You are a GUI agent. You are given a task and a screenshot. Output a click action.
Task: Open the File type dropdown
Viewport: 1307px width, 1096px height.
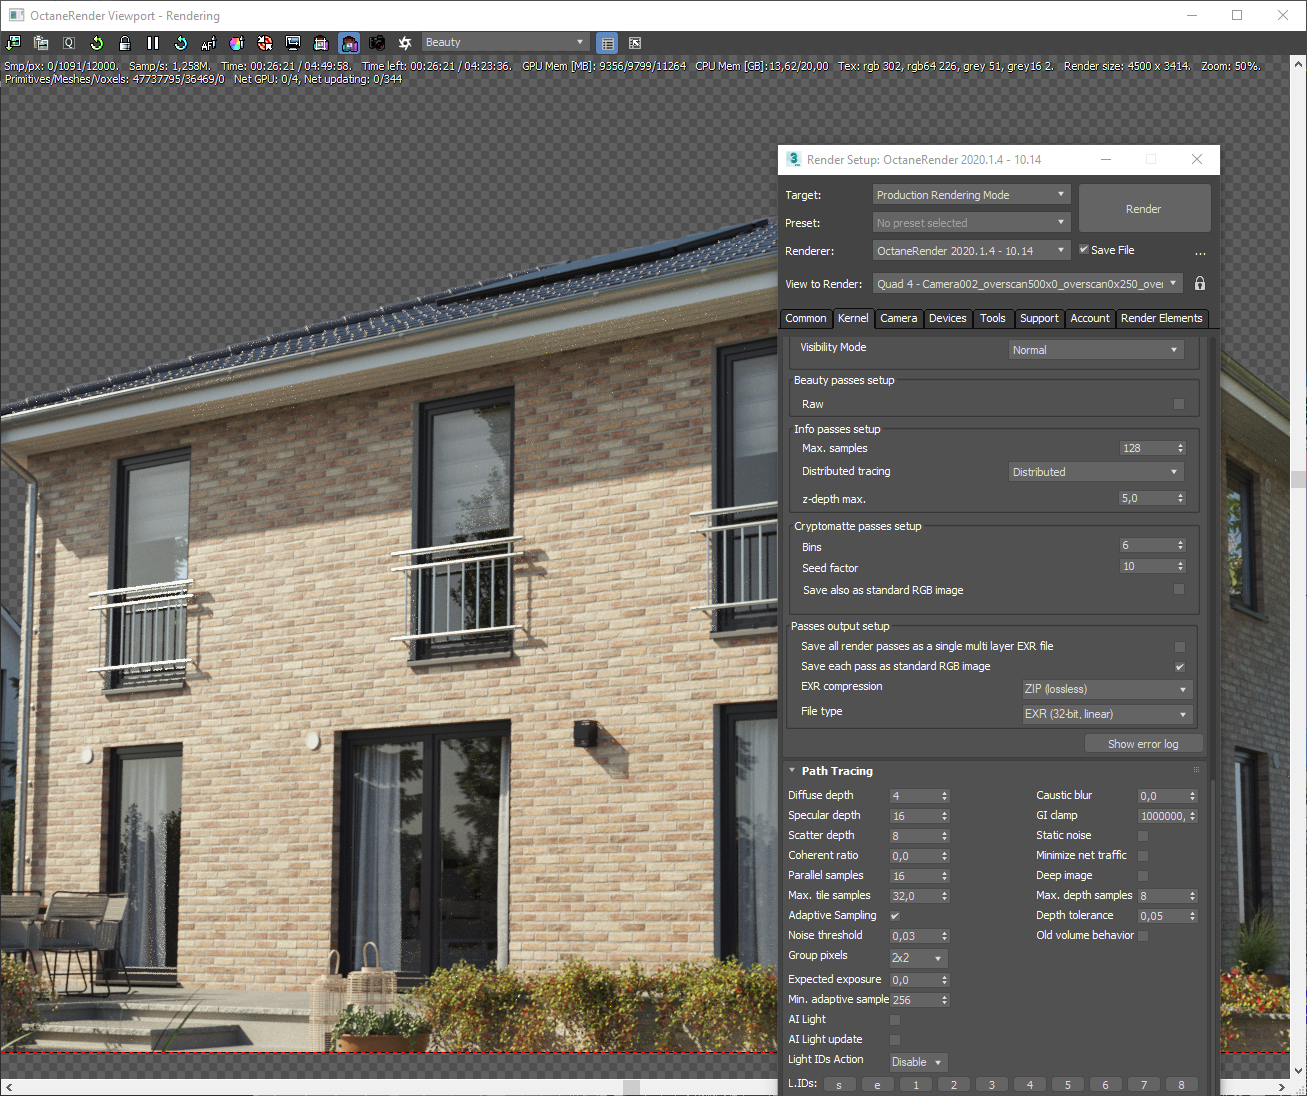[x=1107, y=714]
